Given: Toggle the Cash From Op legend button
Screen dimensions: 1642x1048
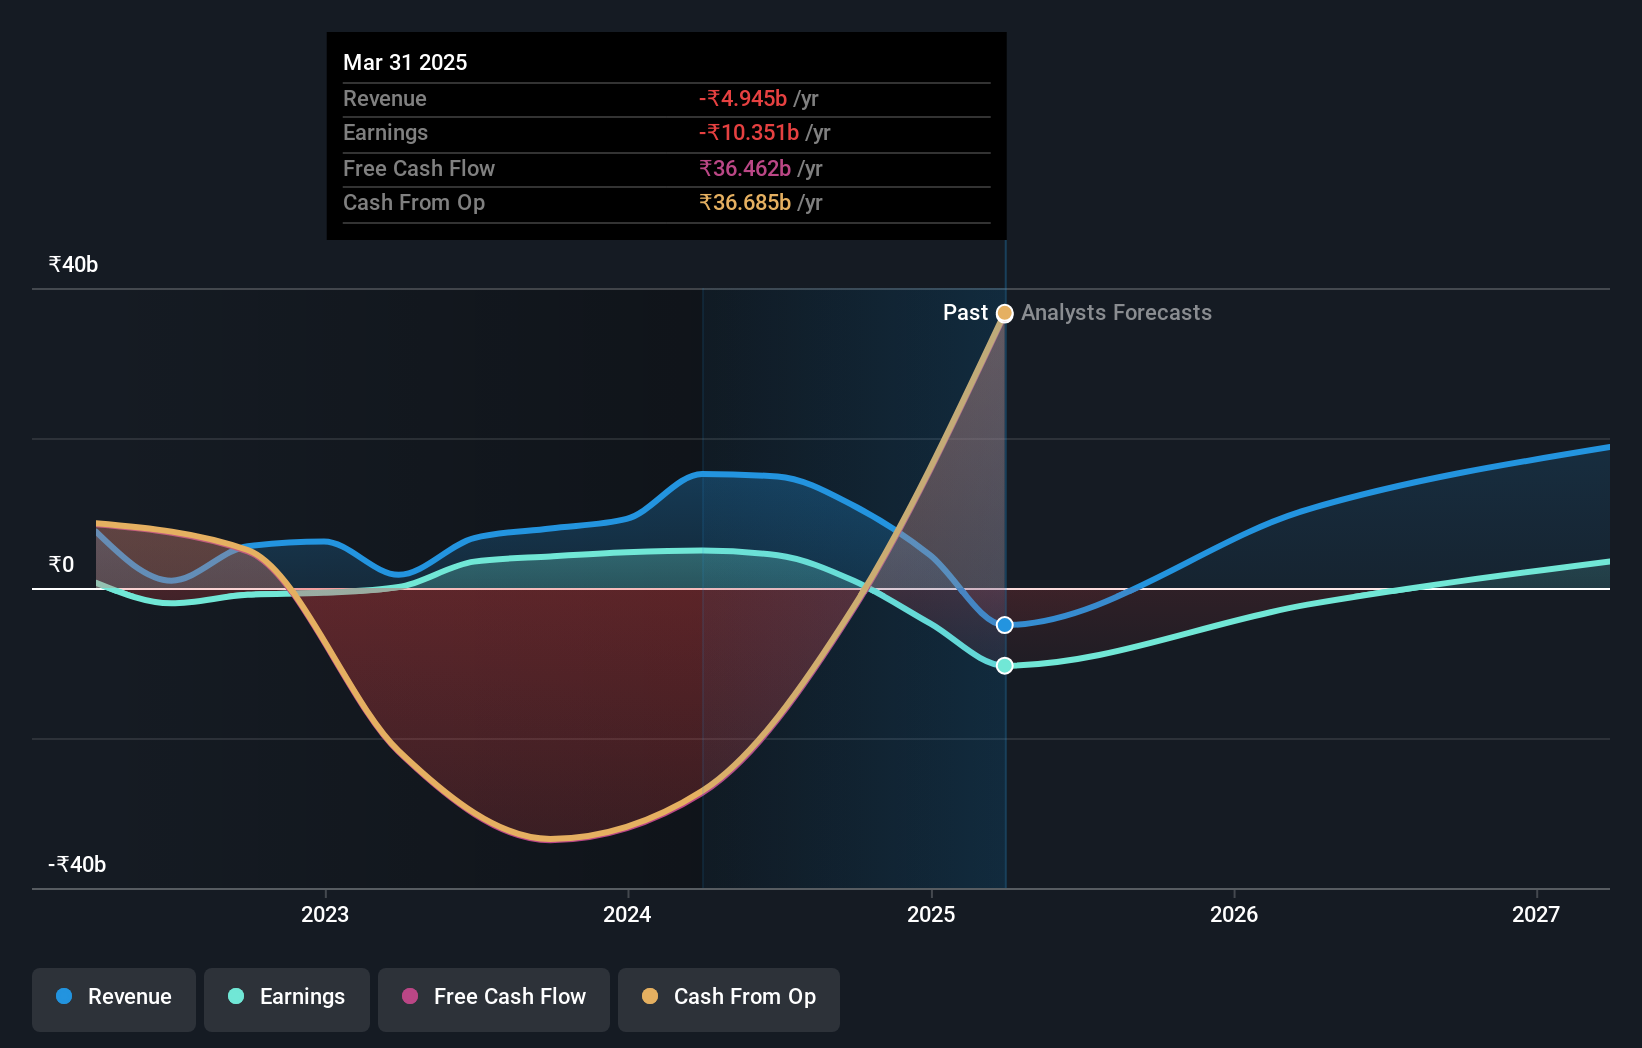Looking at the screenshot, I should click(x=729, y=999).
